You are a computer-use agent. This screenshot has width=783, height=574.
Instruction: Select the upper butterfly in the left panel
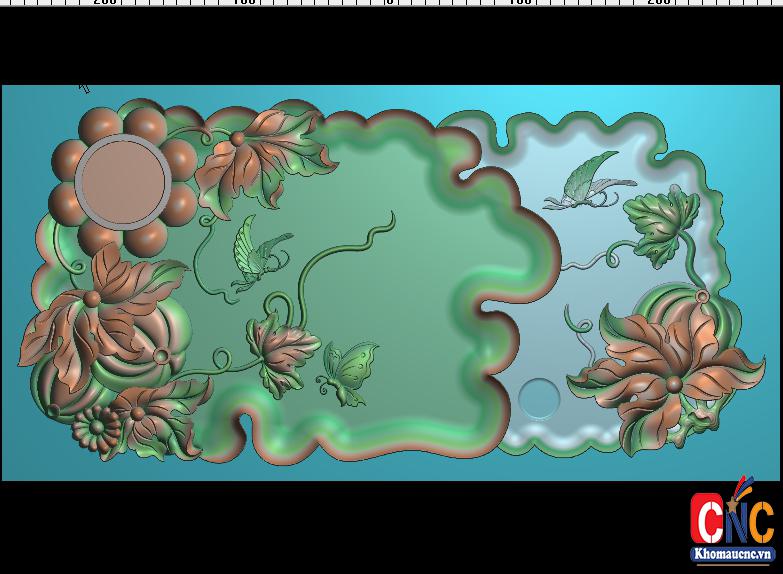[258, 252]
